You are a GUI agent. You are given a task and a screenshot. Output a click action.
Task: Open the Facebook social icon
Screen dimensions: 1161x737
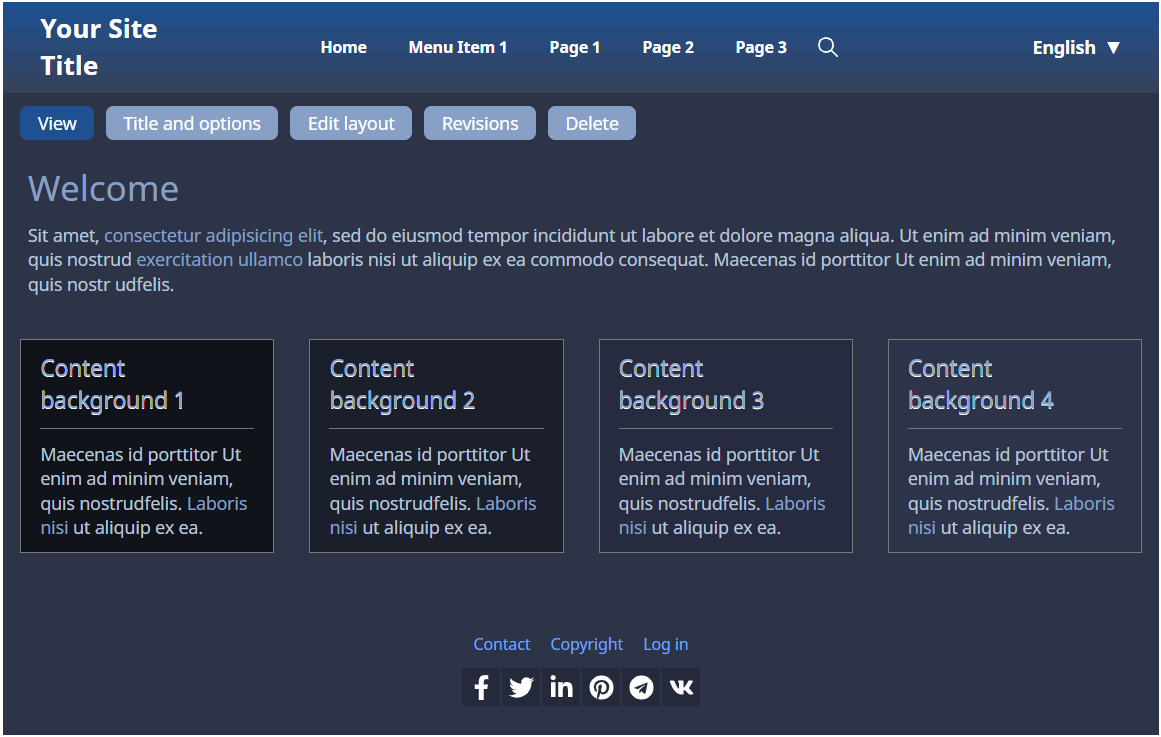[481, 687]
